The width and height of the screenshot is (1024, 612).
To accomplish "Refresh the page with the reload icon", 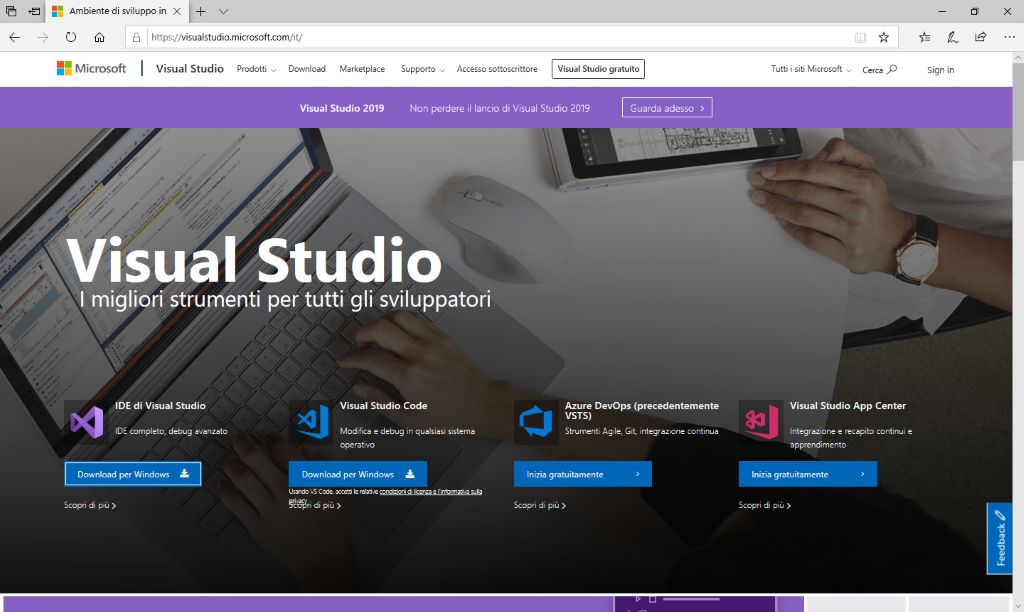I will coord(71,37).
